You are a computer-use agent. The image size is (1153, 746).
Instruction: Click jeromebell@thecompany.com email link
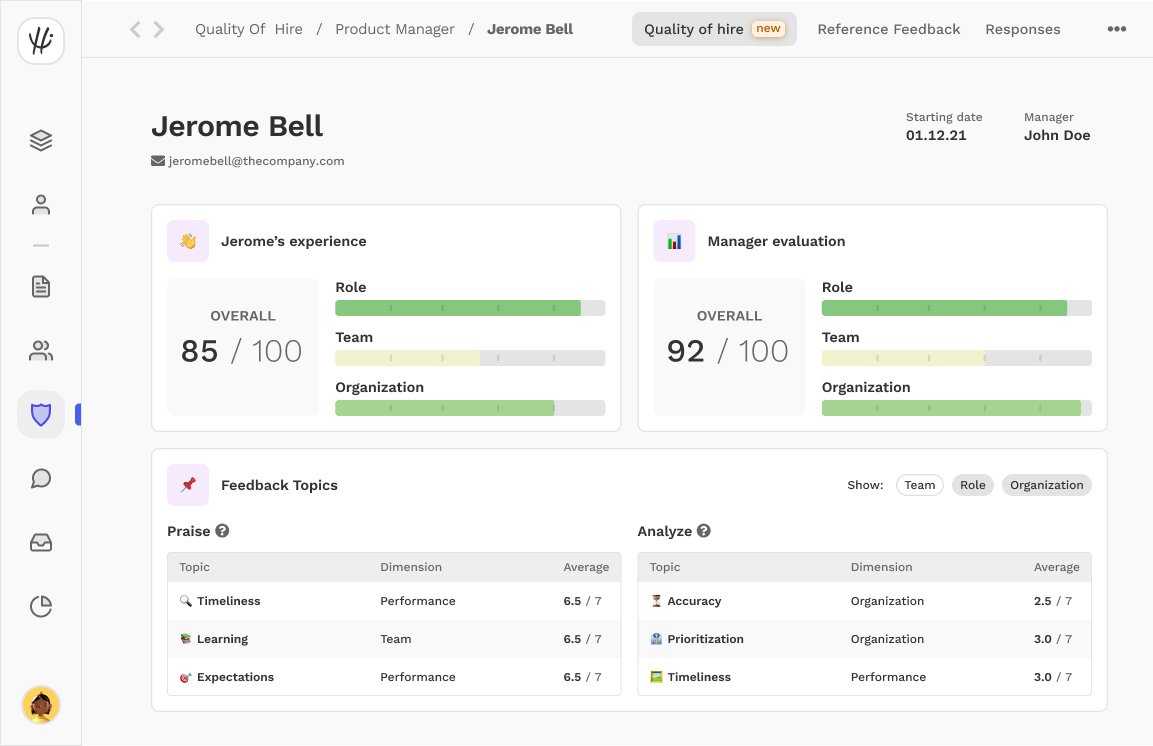256,161
